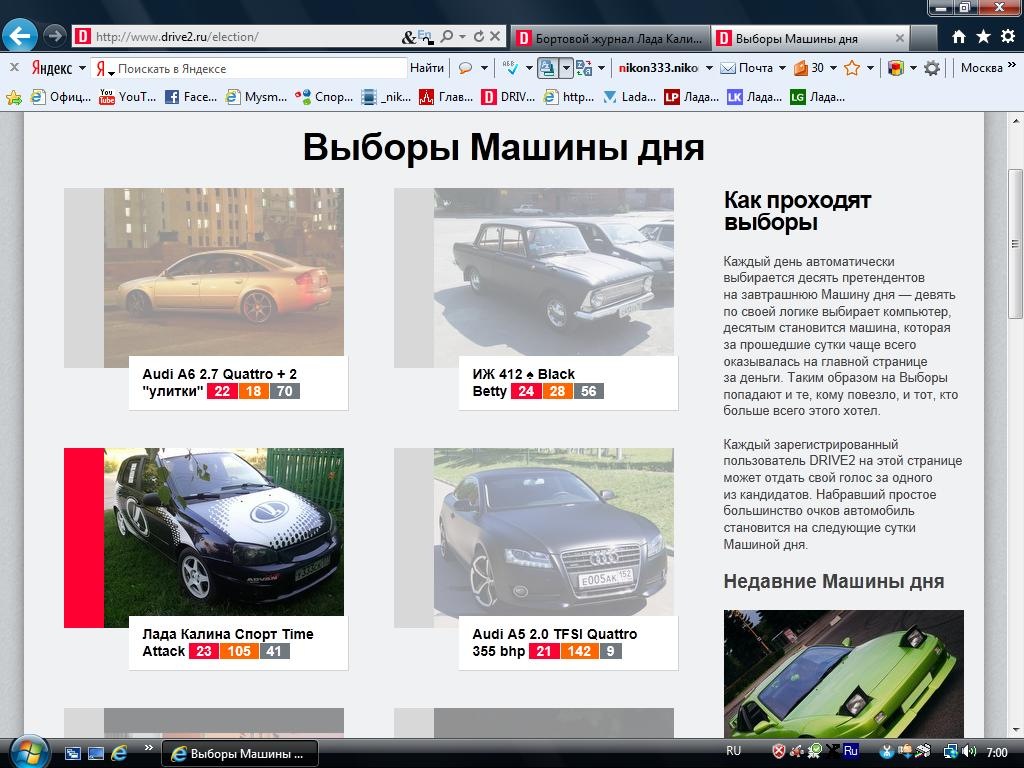1024x768 pixels.
Task: Open the DRIV... favorites bookmark
Action: coord(509,97)
